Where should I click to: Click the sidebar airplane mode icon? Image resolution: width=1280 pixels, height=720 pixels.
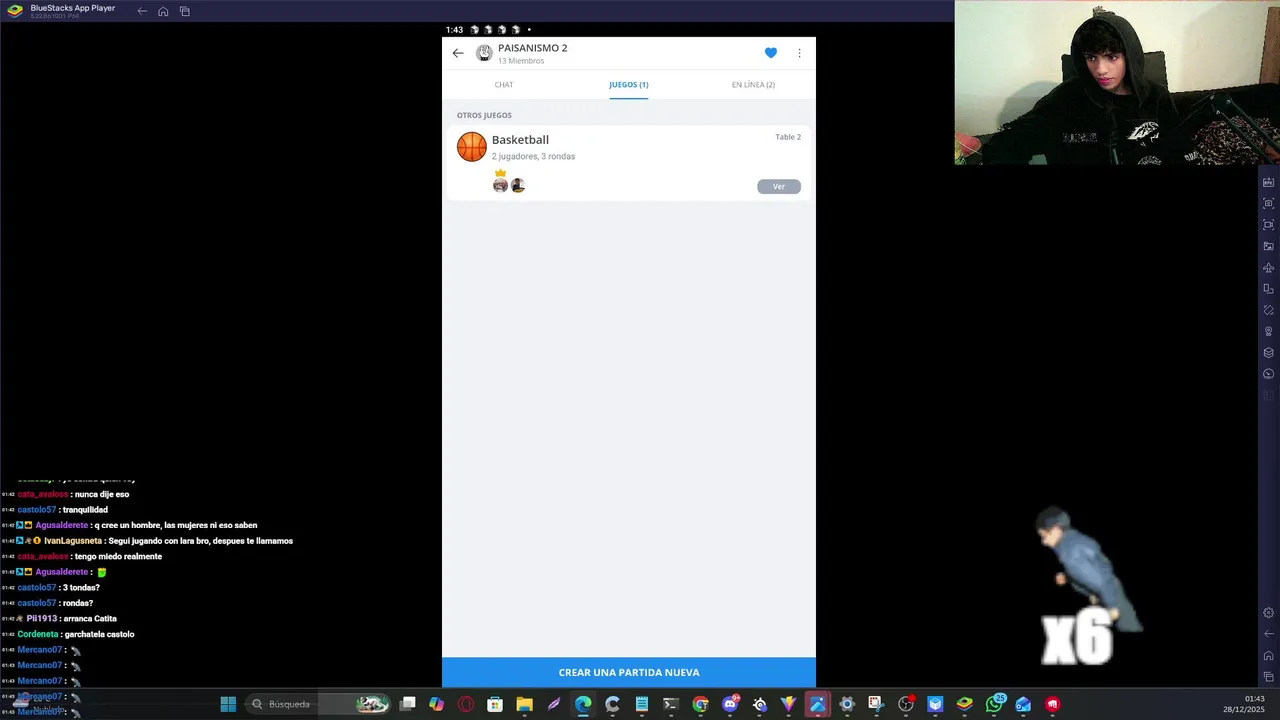1269,268
